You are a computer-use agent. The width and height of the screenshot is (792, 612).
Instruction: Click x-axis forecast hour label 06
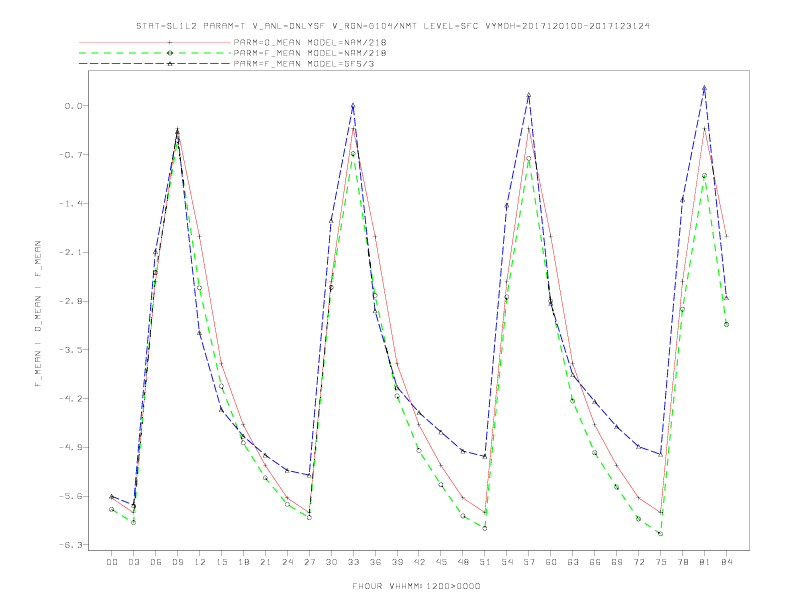click(156, 562)
